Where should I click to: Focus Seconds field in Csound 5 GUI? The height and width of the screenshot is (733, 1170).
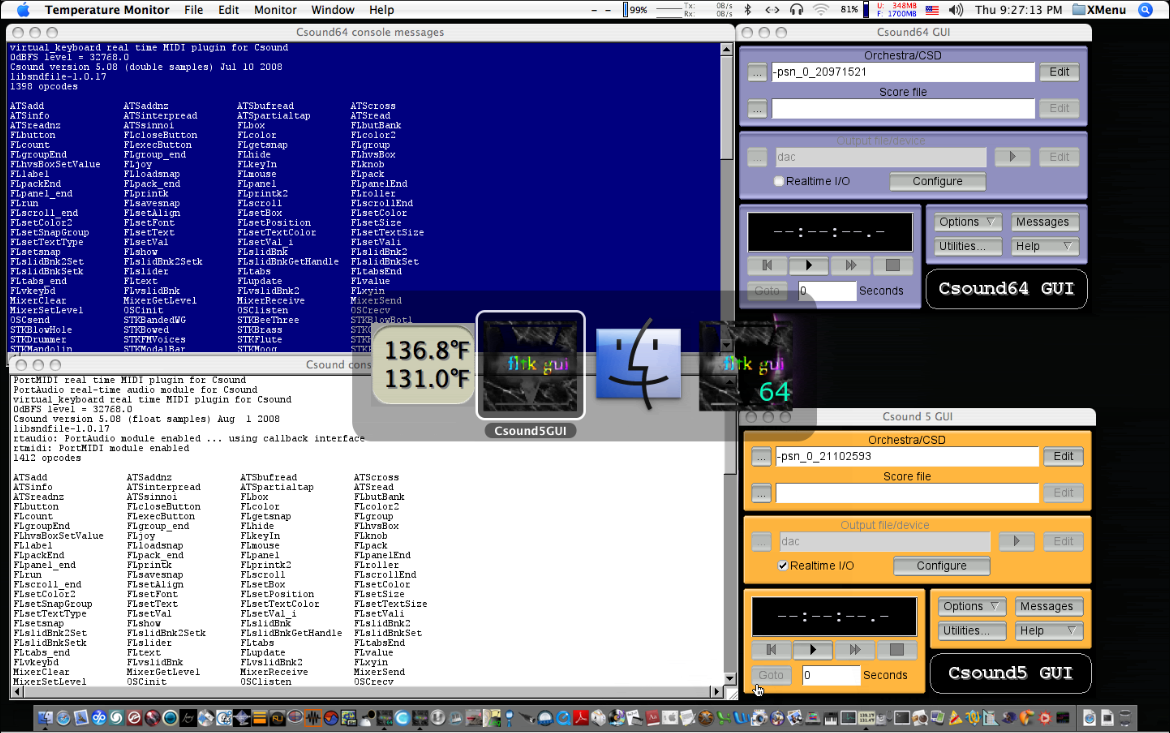(831, 676)
